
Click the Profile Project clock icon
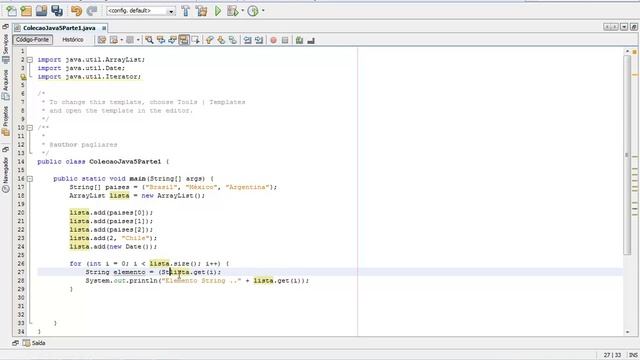[x=253, y=11]
